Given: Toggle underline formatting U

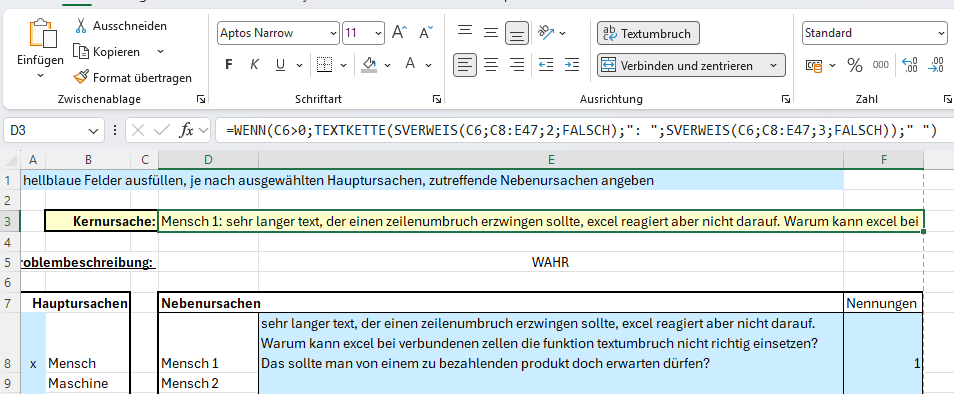Looking at the screenshot, I should coord(280,64).
